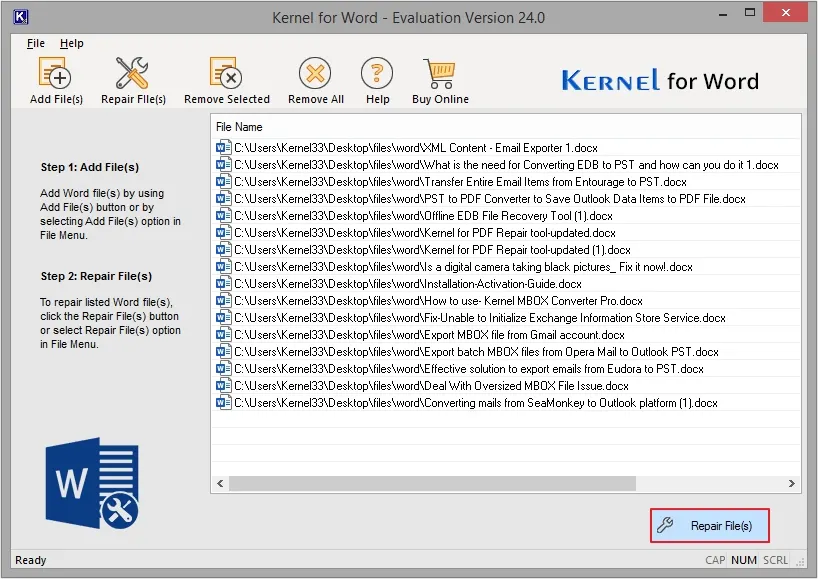Click the horizontal scrollbar thumb

point(432,484)
